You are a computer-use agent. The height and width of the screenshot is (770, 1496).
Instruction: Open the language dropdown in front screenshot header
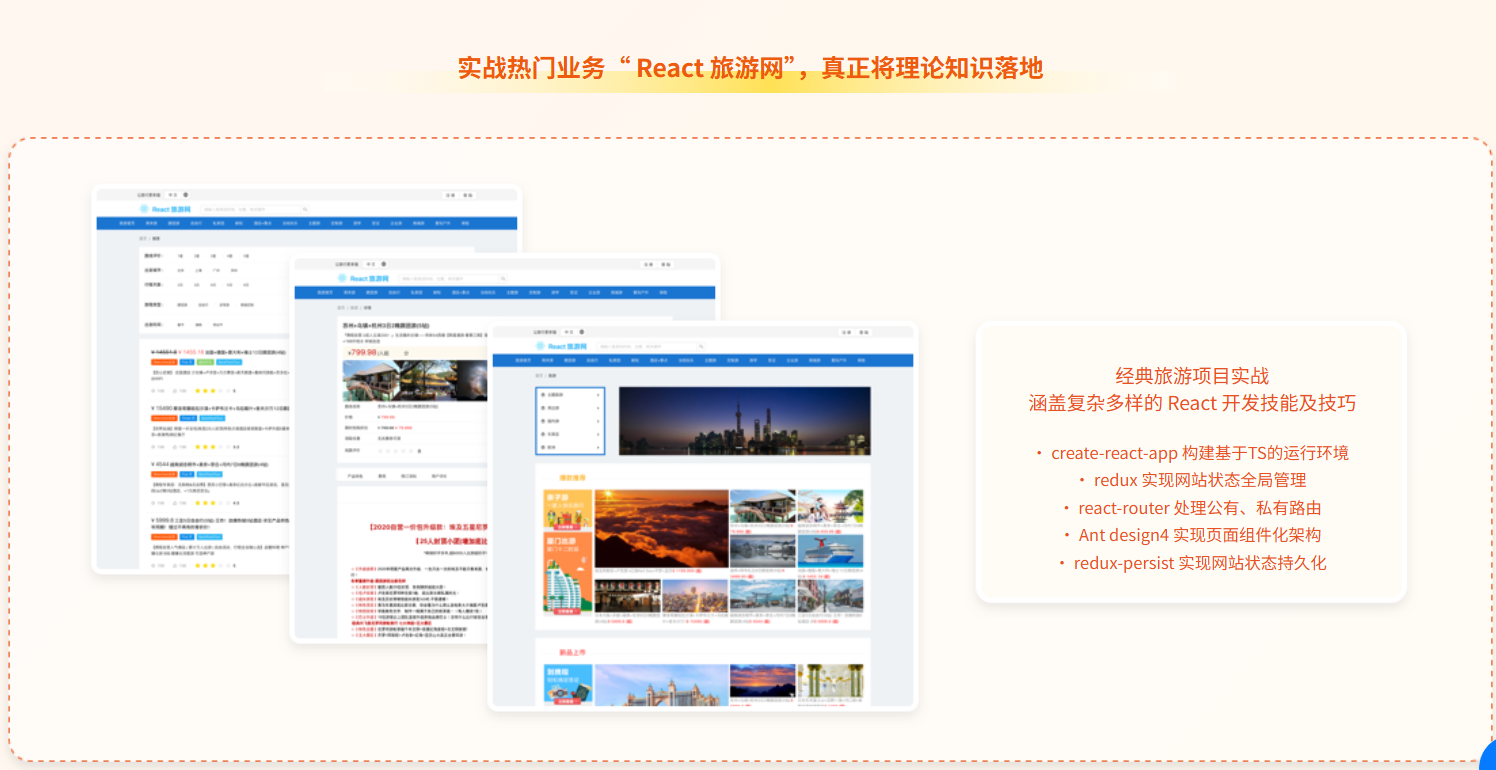click(569, 331)
